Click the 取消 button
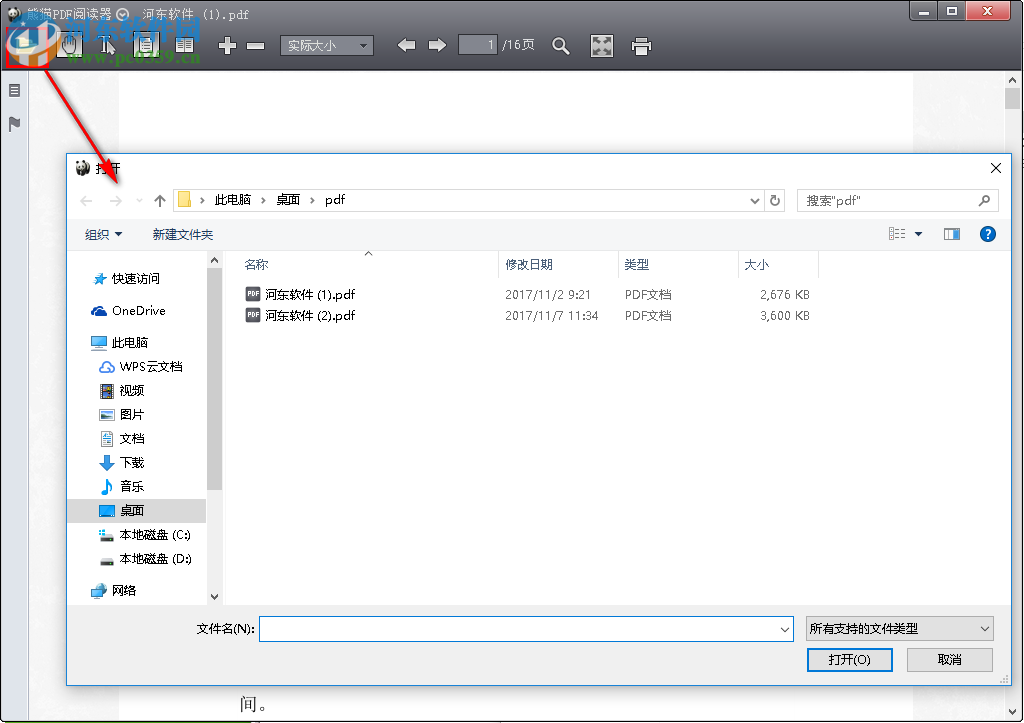The width and height of the screenshot is (1024, 723). (x=950, y=660)
